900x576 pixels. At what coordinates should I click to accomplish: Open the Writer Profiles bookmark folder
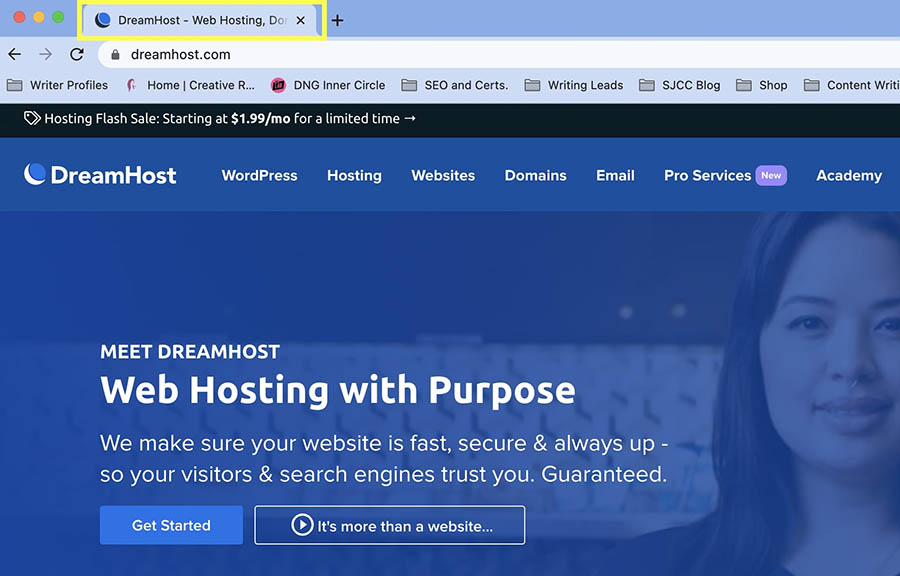coord(57,85)
